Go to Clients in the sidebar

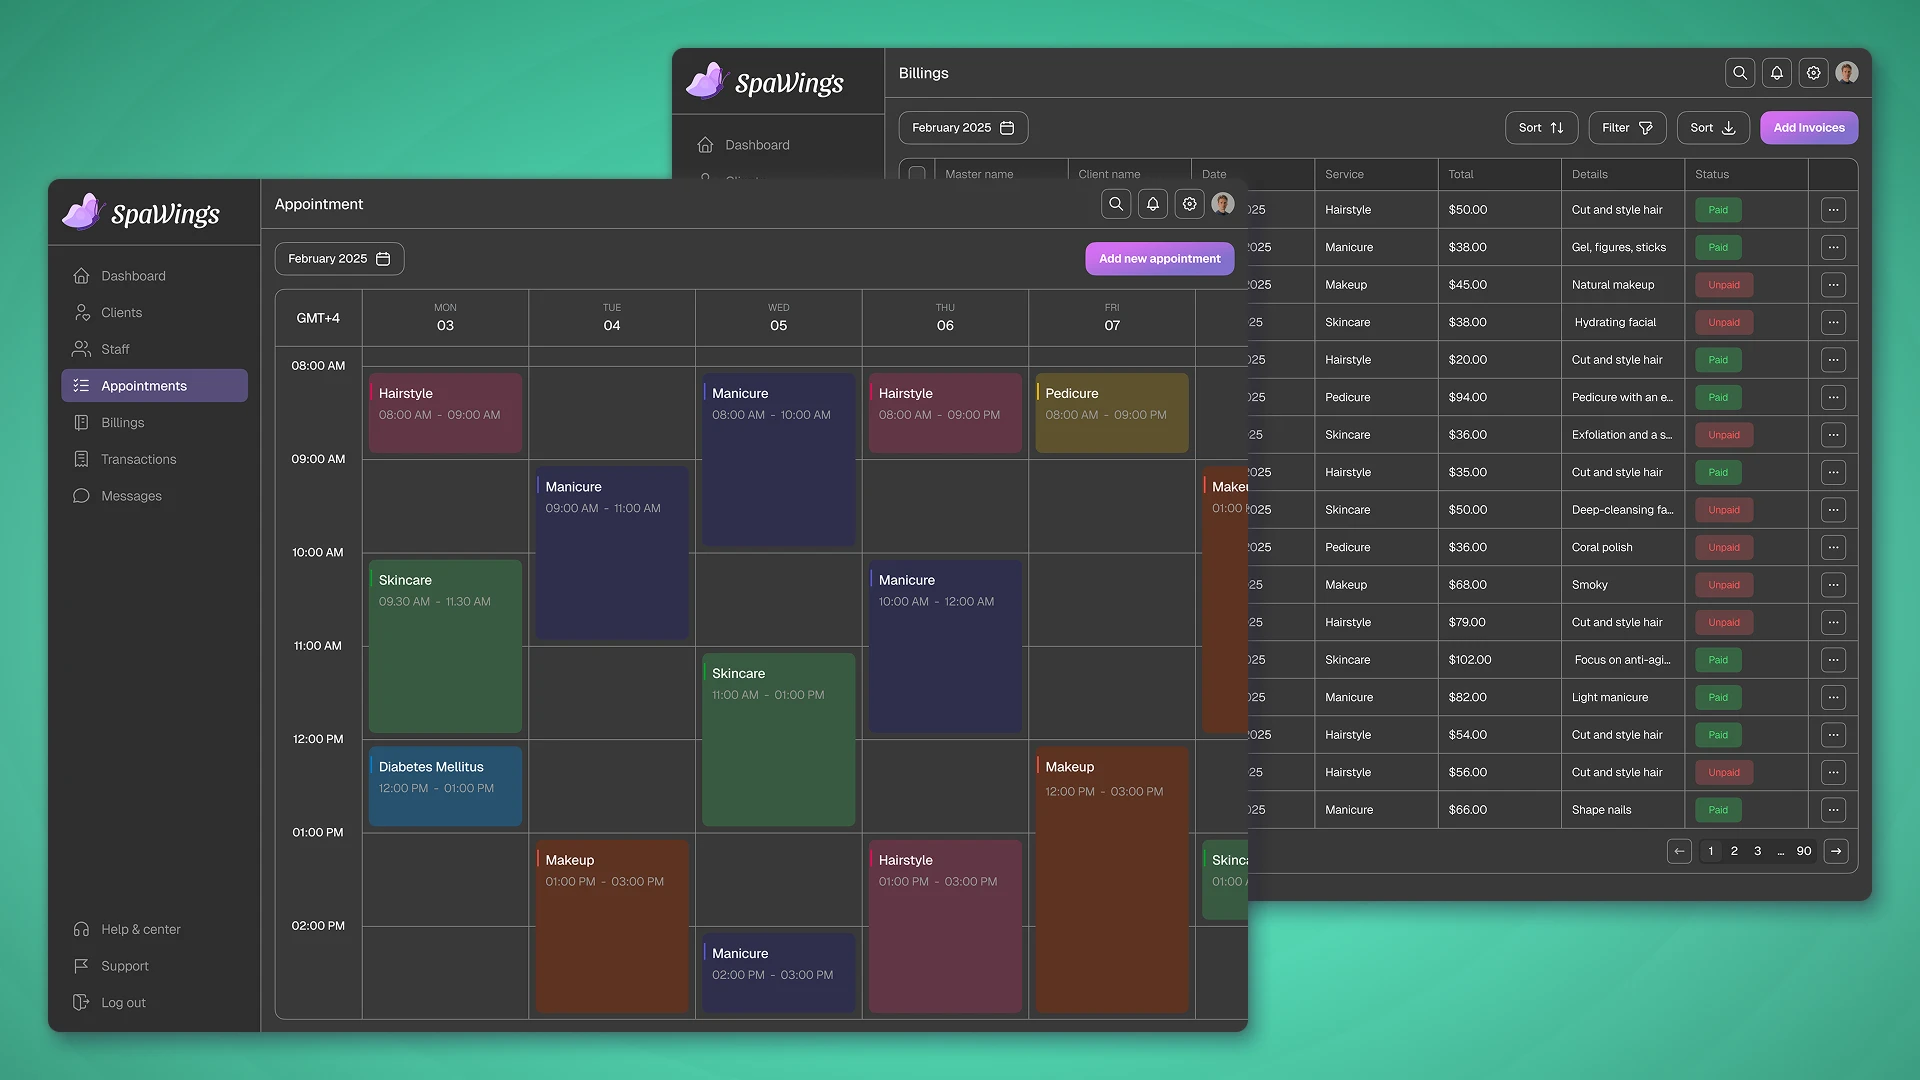click(121, 313)
